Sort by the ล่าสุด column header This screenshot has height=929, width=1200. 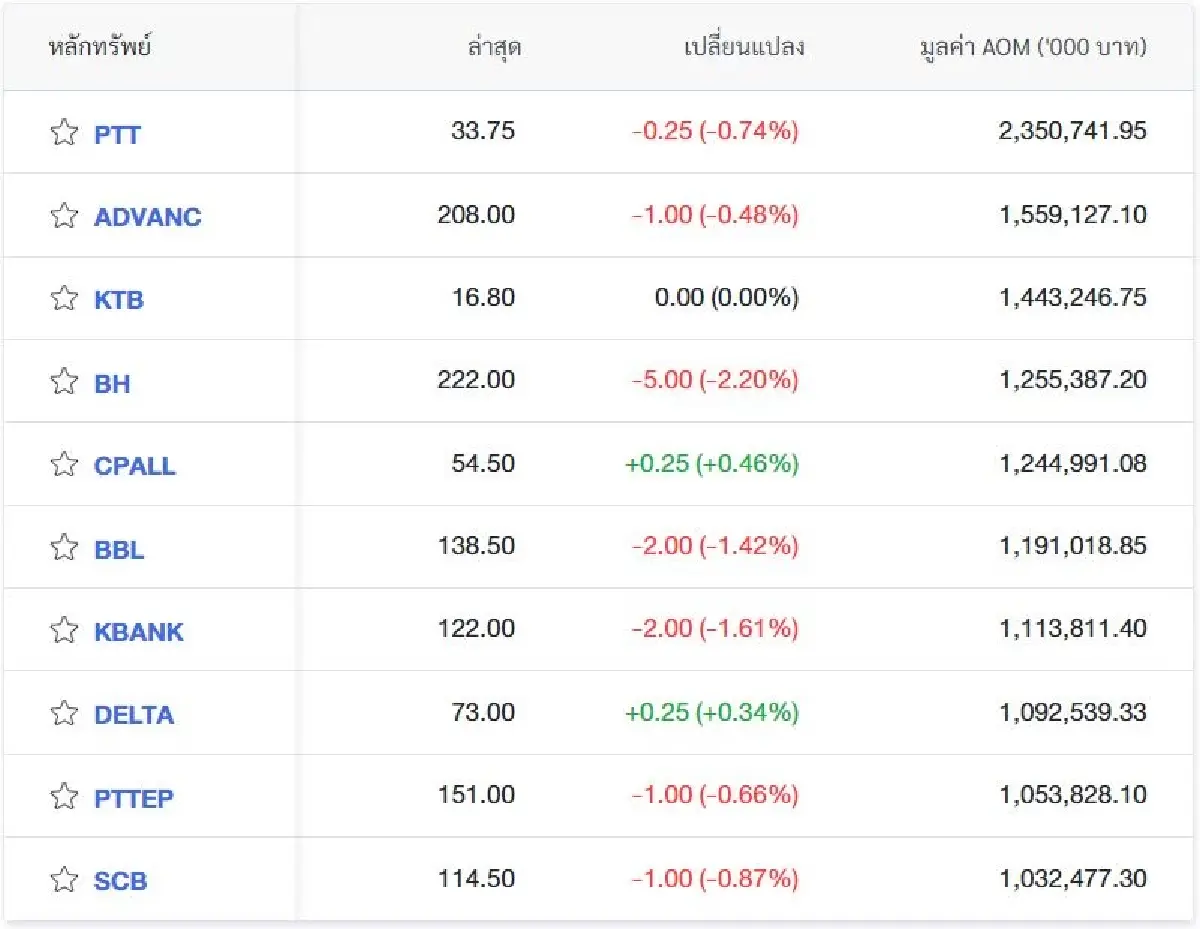(x=494, y=47)
